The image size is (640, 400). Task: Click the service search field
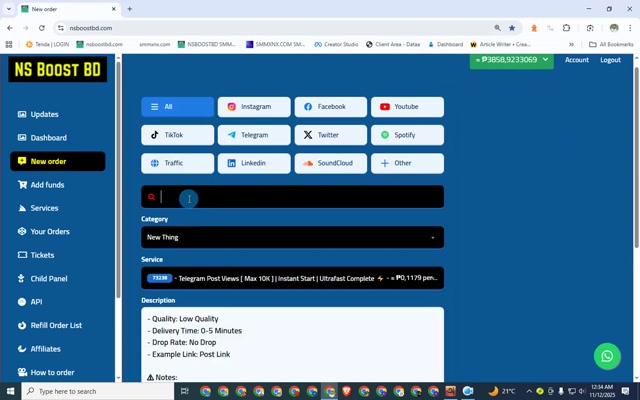point(292,197)
